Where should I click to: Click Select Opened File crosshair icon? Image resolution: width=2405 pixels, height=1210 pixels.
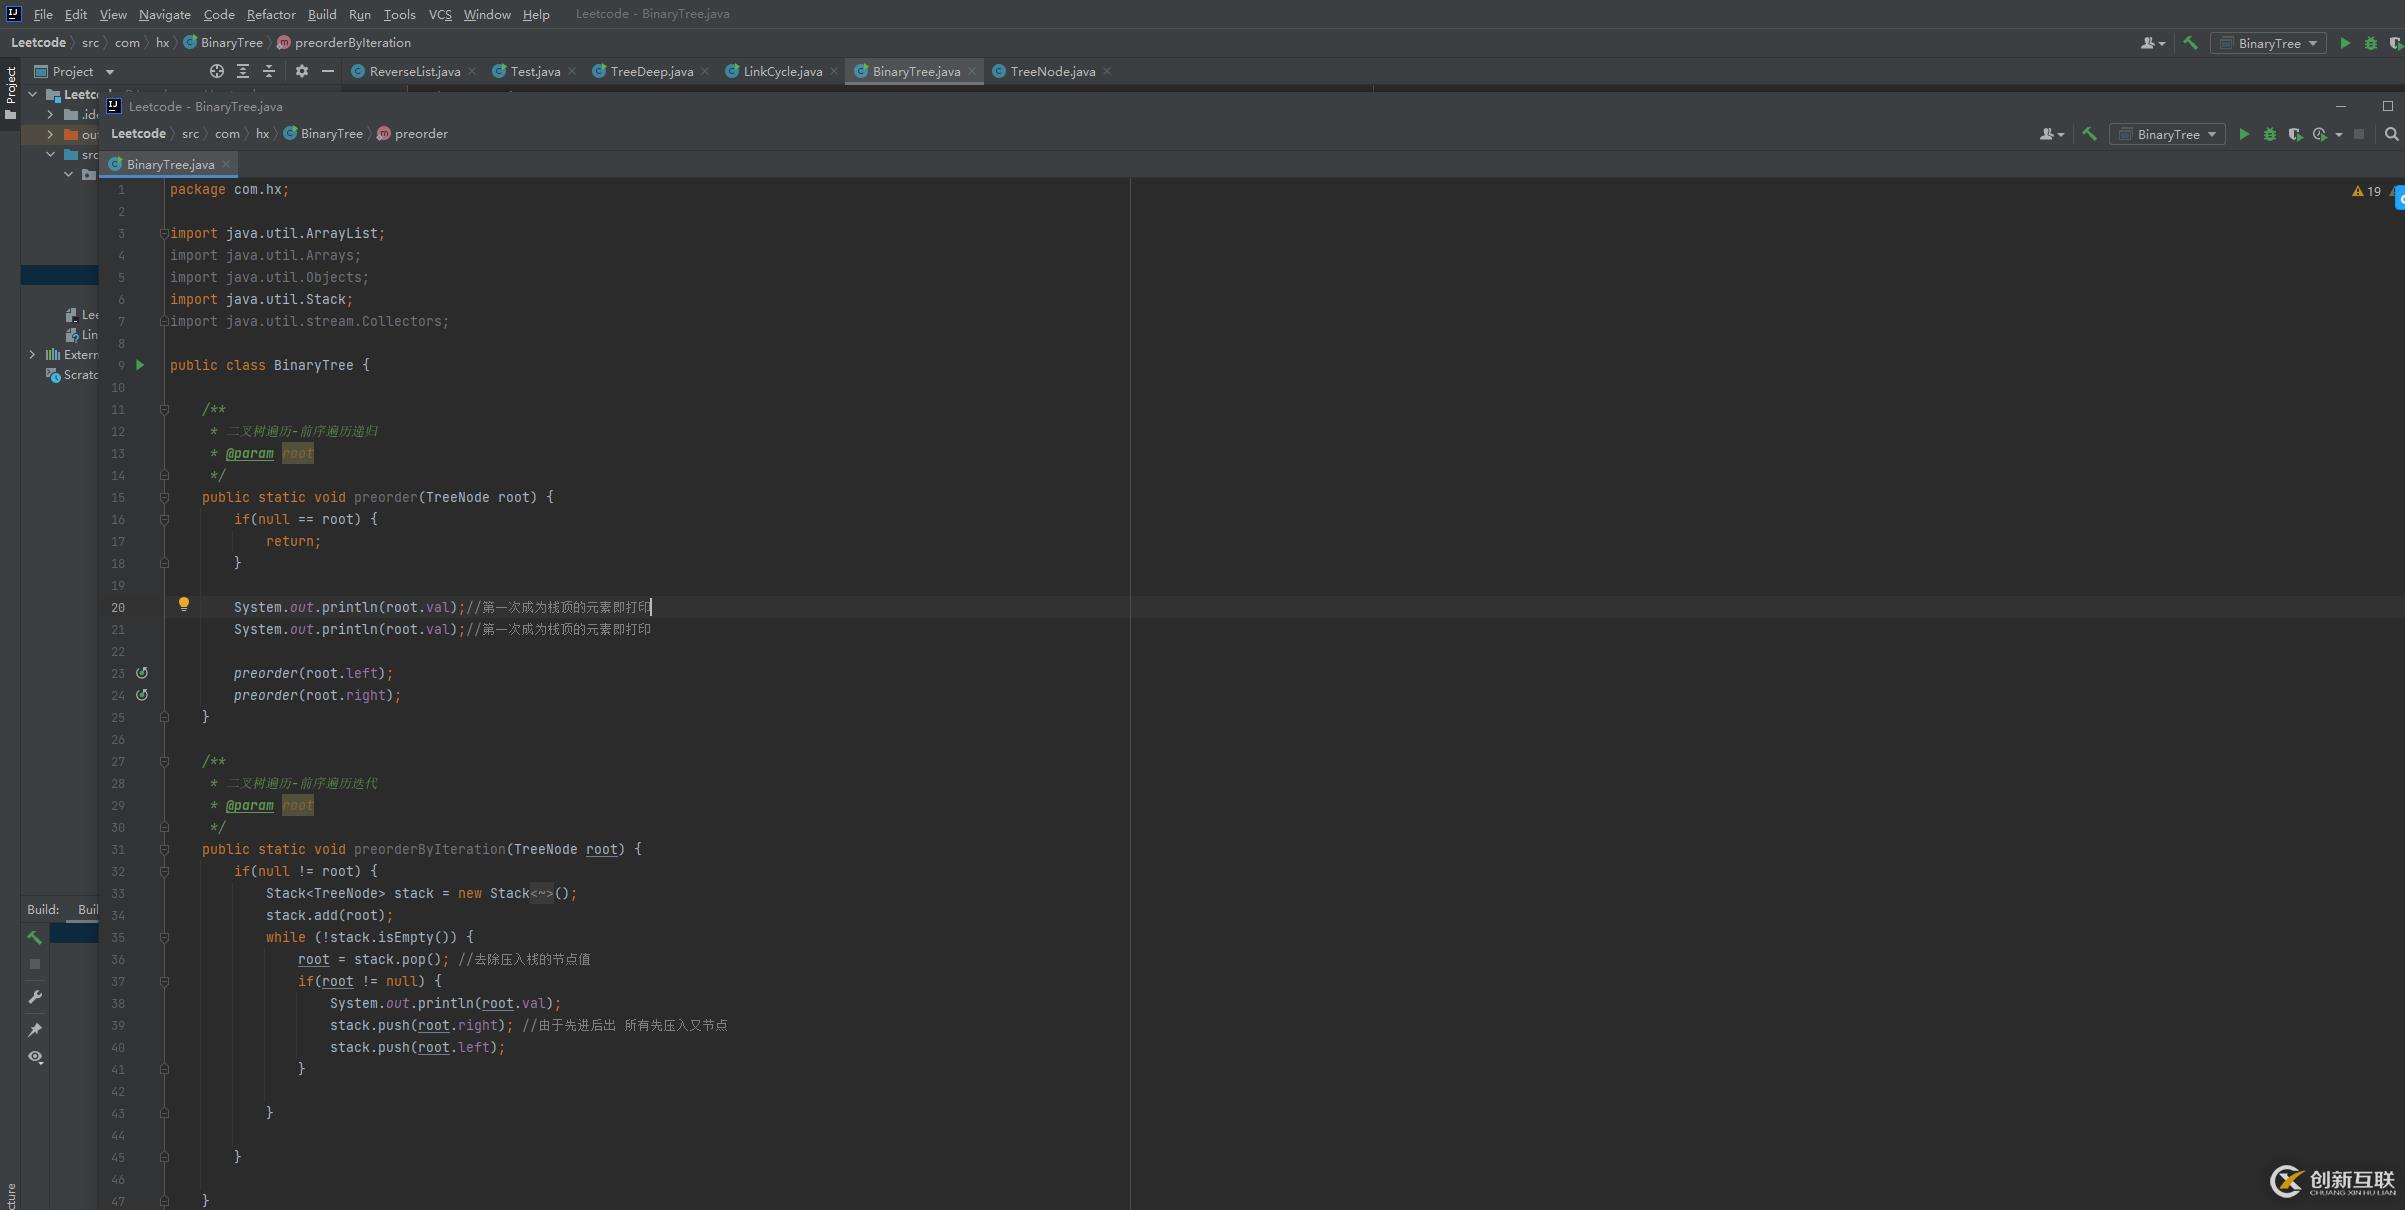coord(217,71)
